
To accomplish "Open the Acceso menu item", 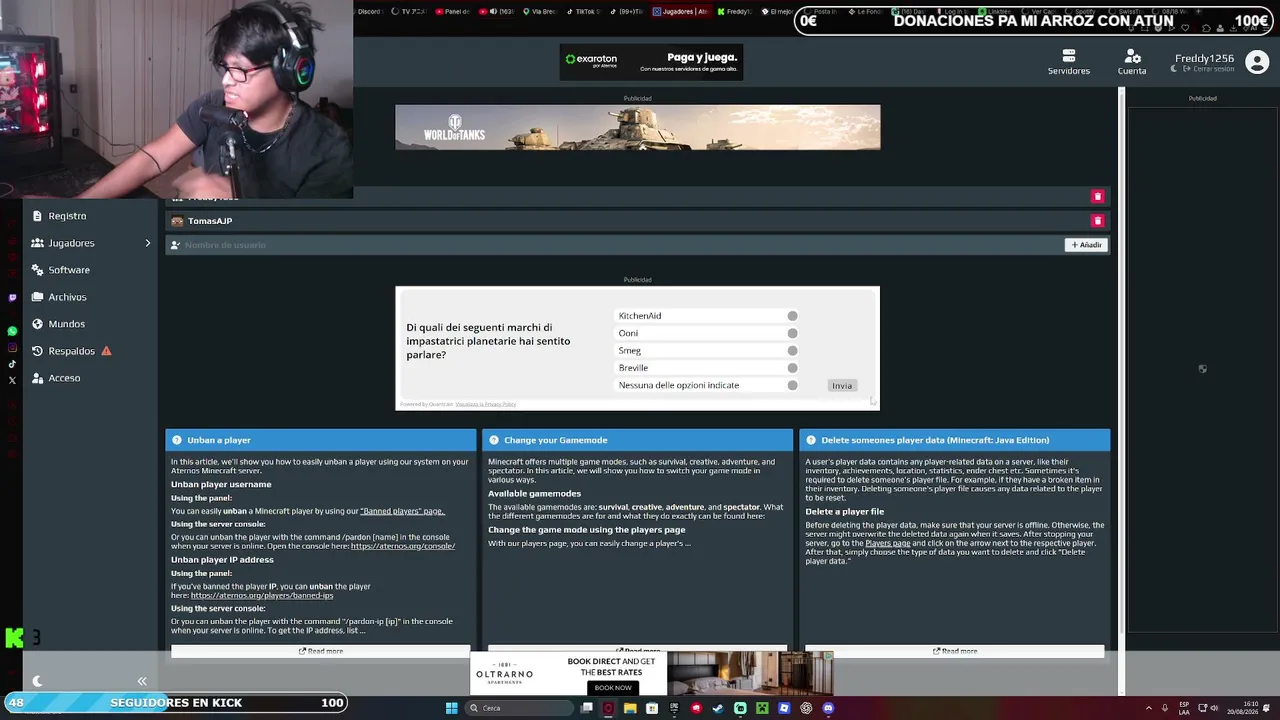I will [x=64, y=378].
